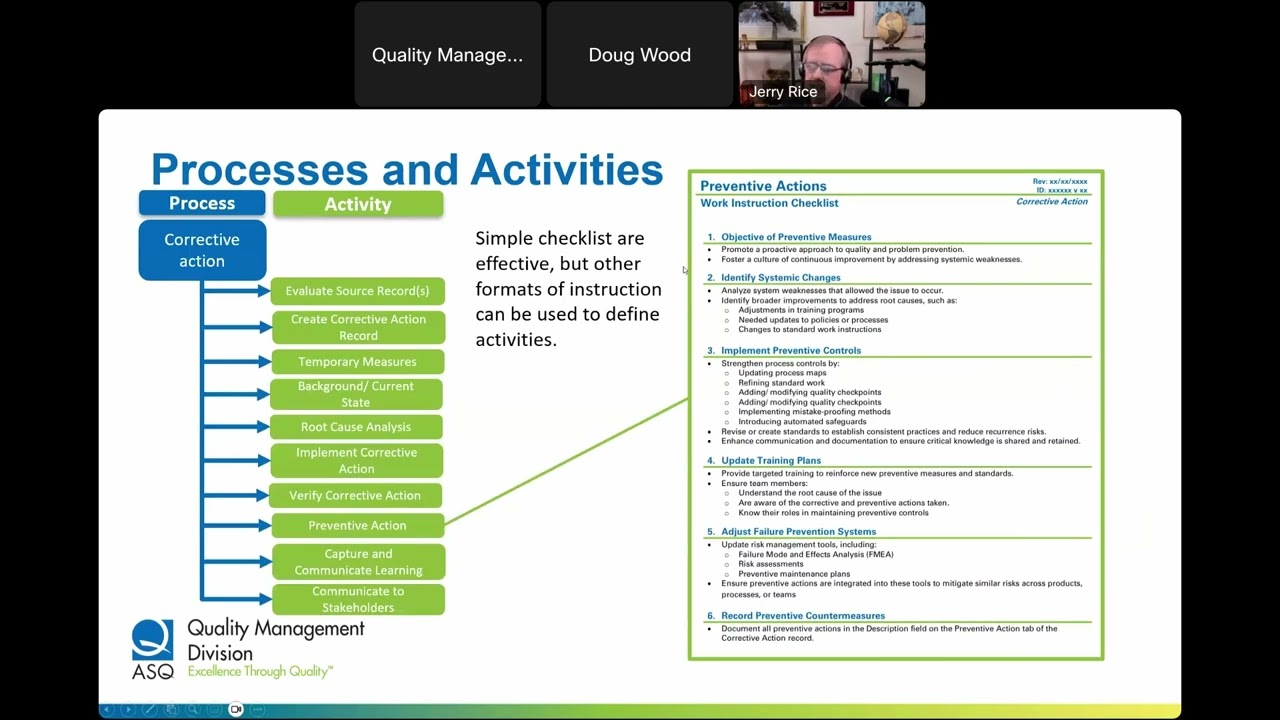Select Communicate to Stakeholders activity

(358, 599)
